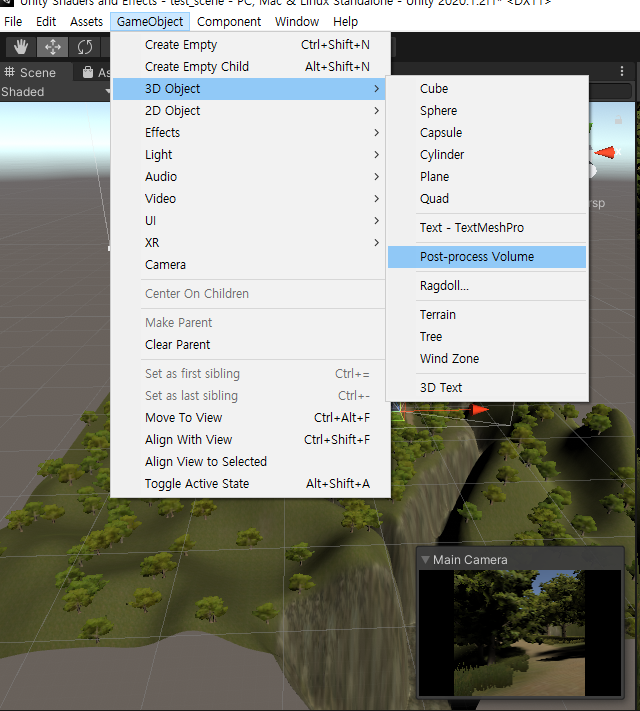Select the Hand tool
The height and width of the screenshot is (711, 640).
pos(21,47)
